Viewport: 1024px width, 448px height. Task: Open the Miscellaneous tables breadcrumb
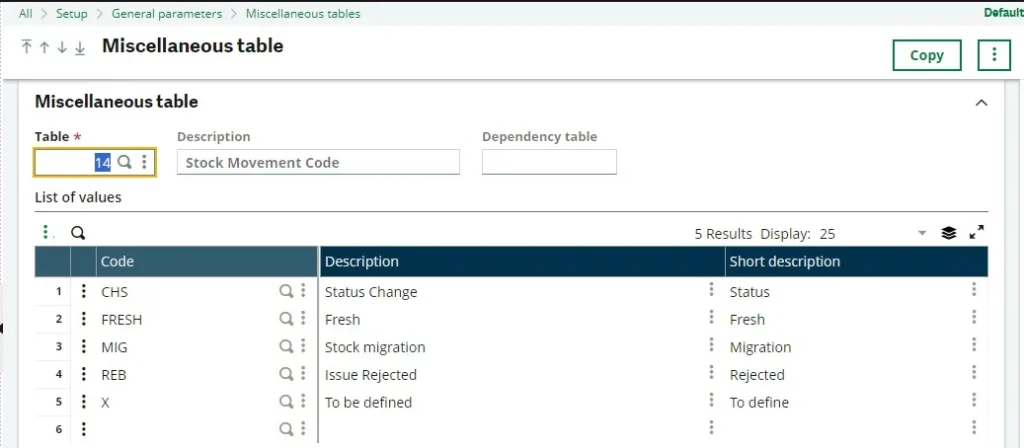click(x=303, y=14)
